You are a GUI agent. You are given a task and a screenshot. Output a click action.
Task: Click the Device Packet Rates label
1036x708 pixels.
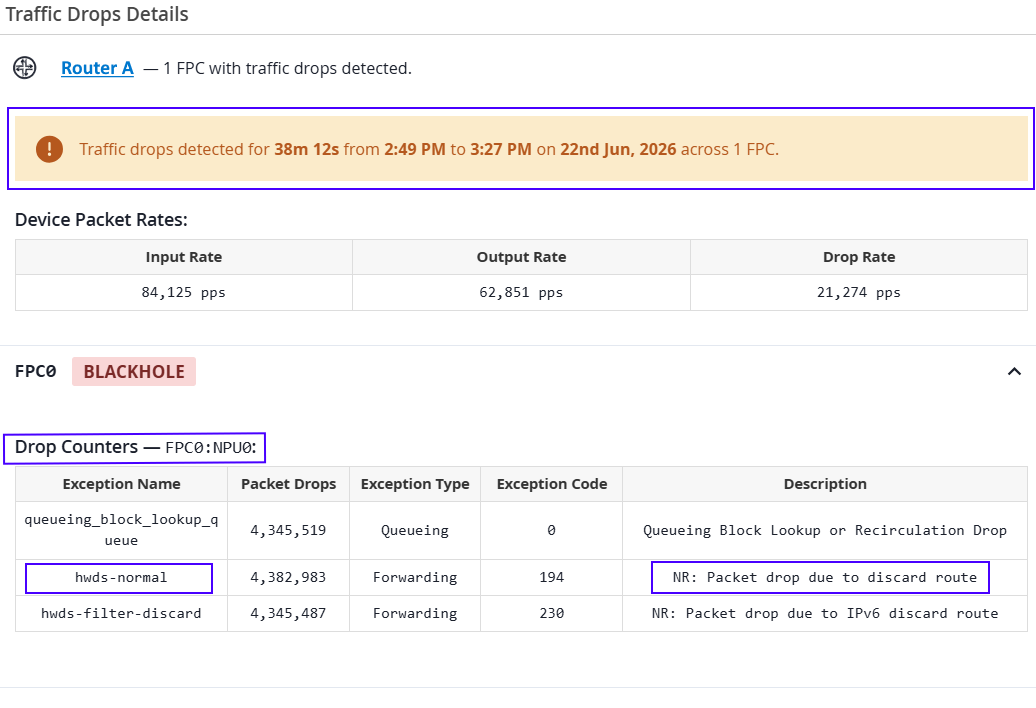tap(101, 220)
